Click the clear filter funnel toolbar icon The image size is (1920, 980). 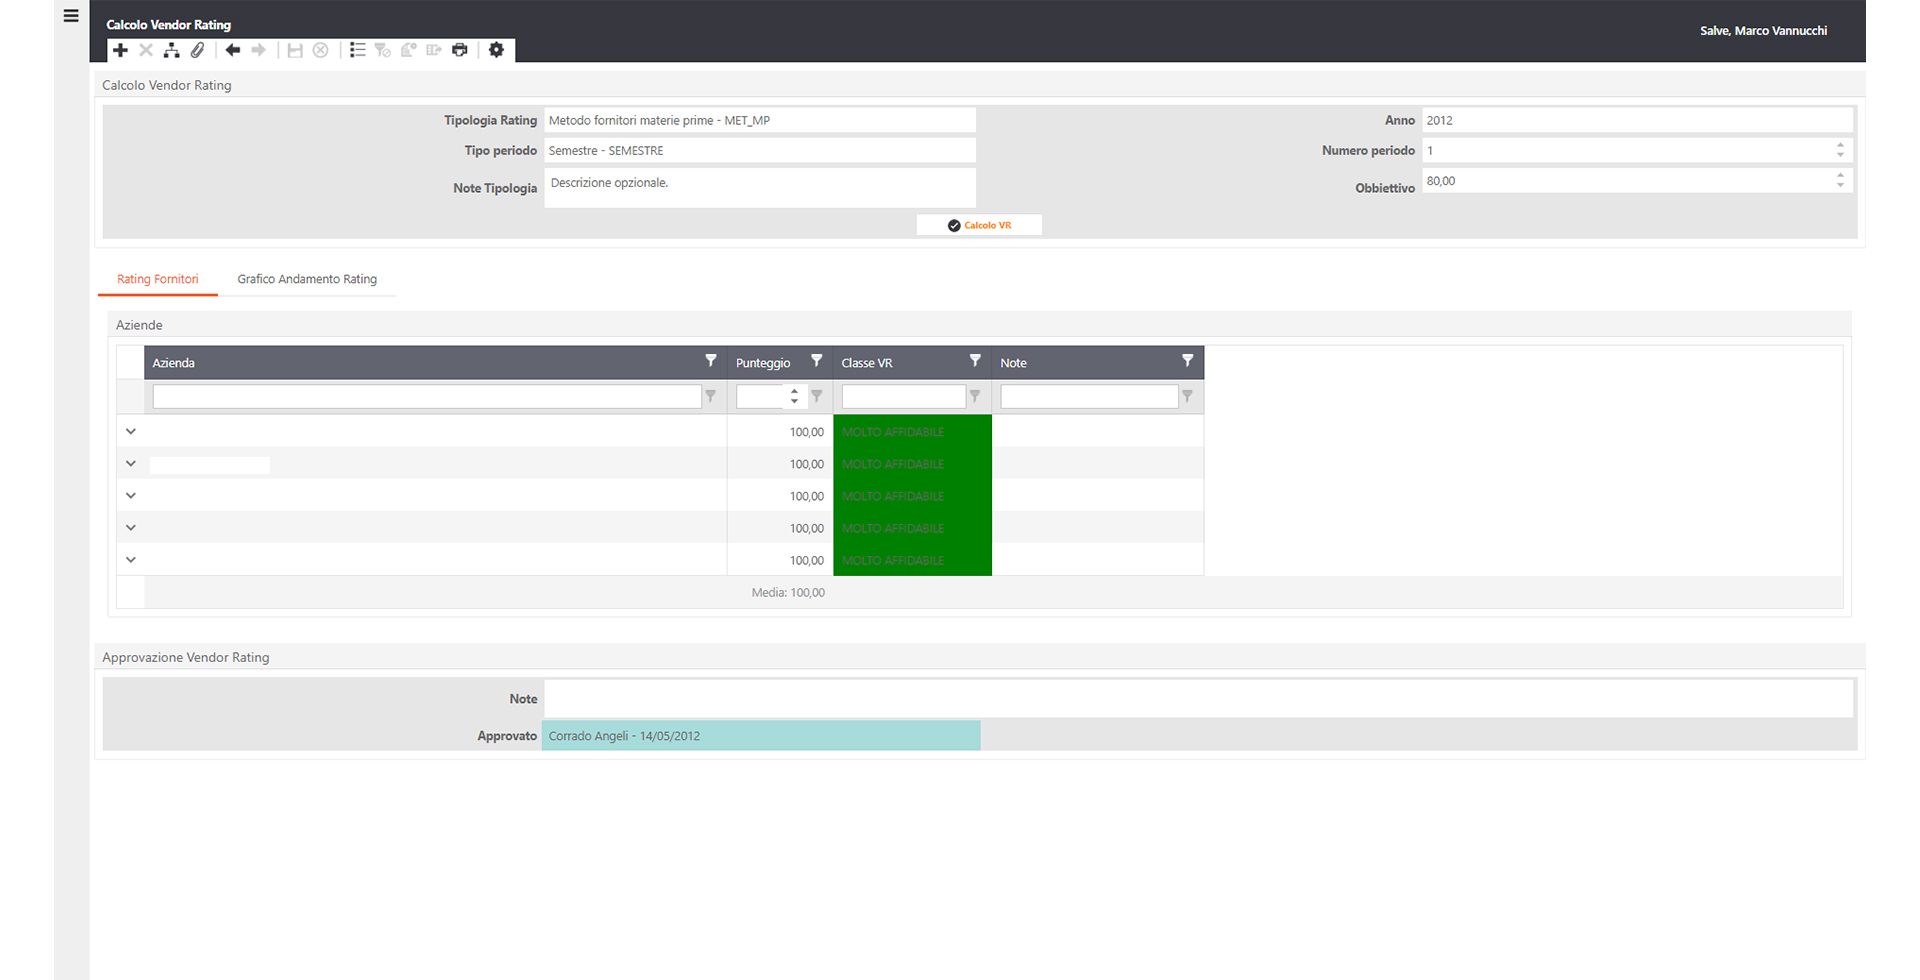point(383,50)
